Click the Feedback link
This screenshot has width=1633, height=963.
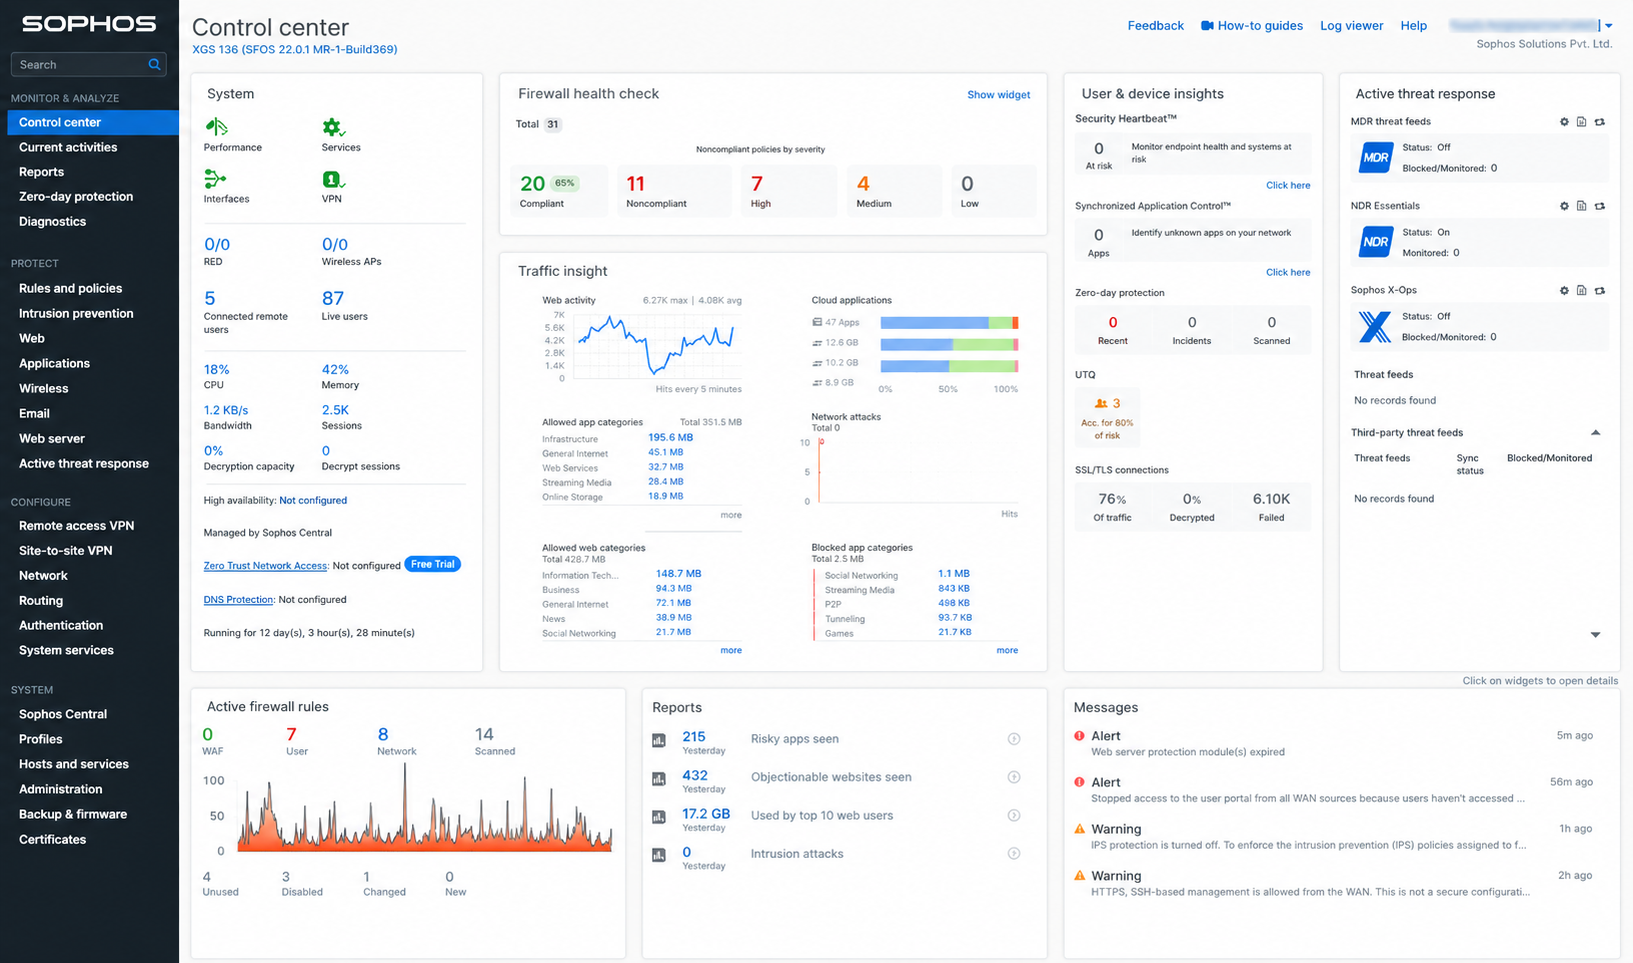coord(1155,26)
